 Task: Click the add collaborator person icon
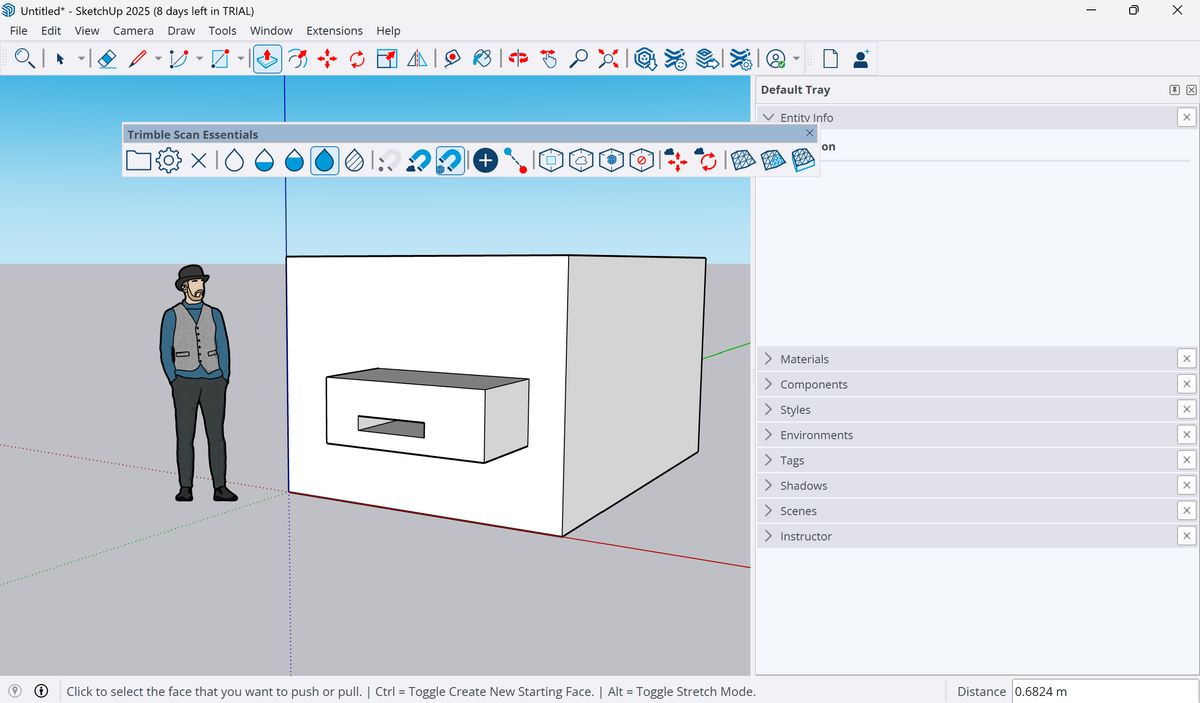click(860, 59)
